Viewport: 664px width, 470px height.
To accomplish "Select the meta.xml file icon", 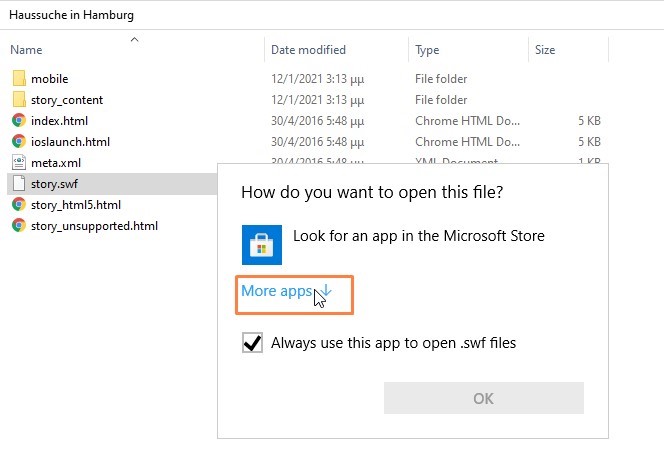I will pyautogui.click(x=18, y=163).
